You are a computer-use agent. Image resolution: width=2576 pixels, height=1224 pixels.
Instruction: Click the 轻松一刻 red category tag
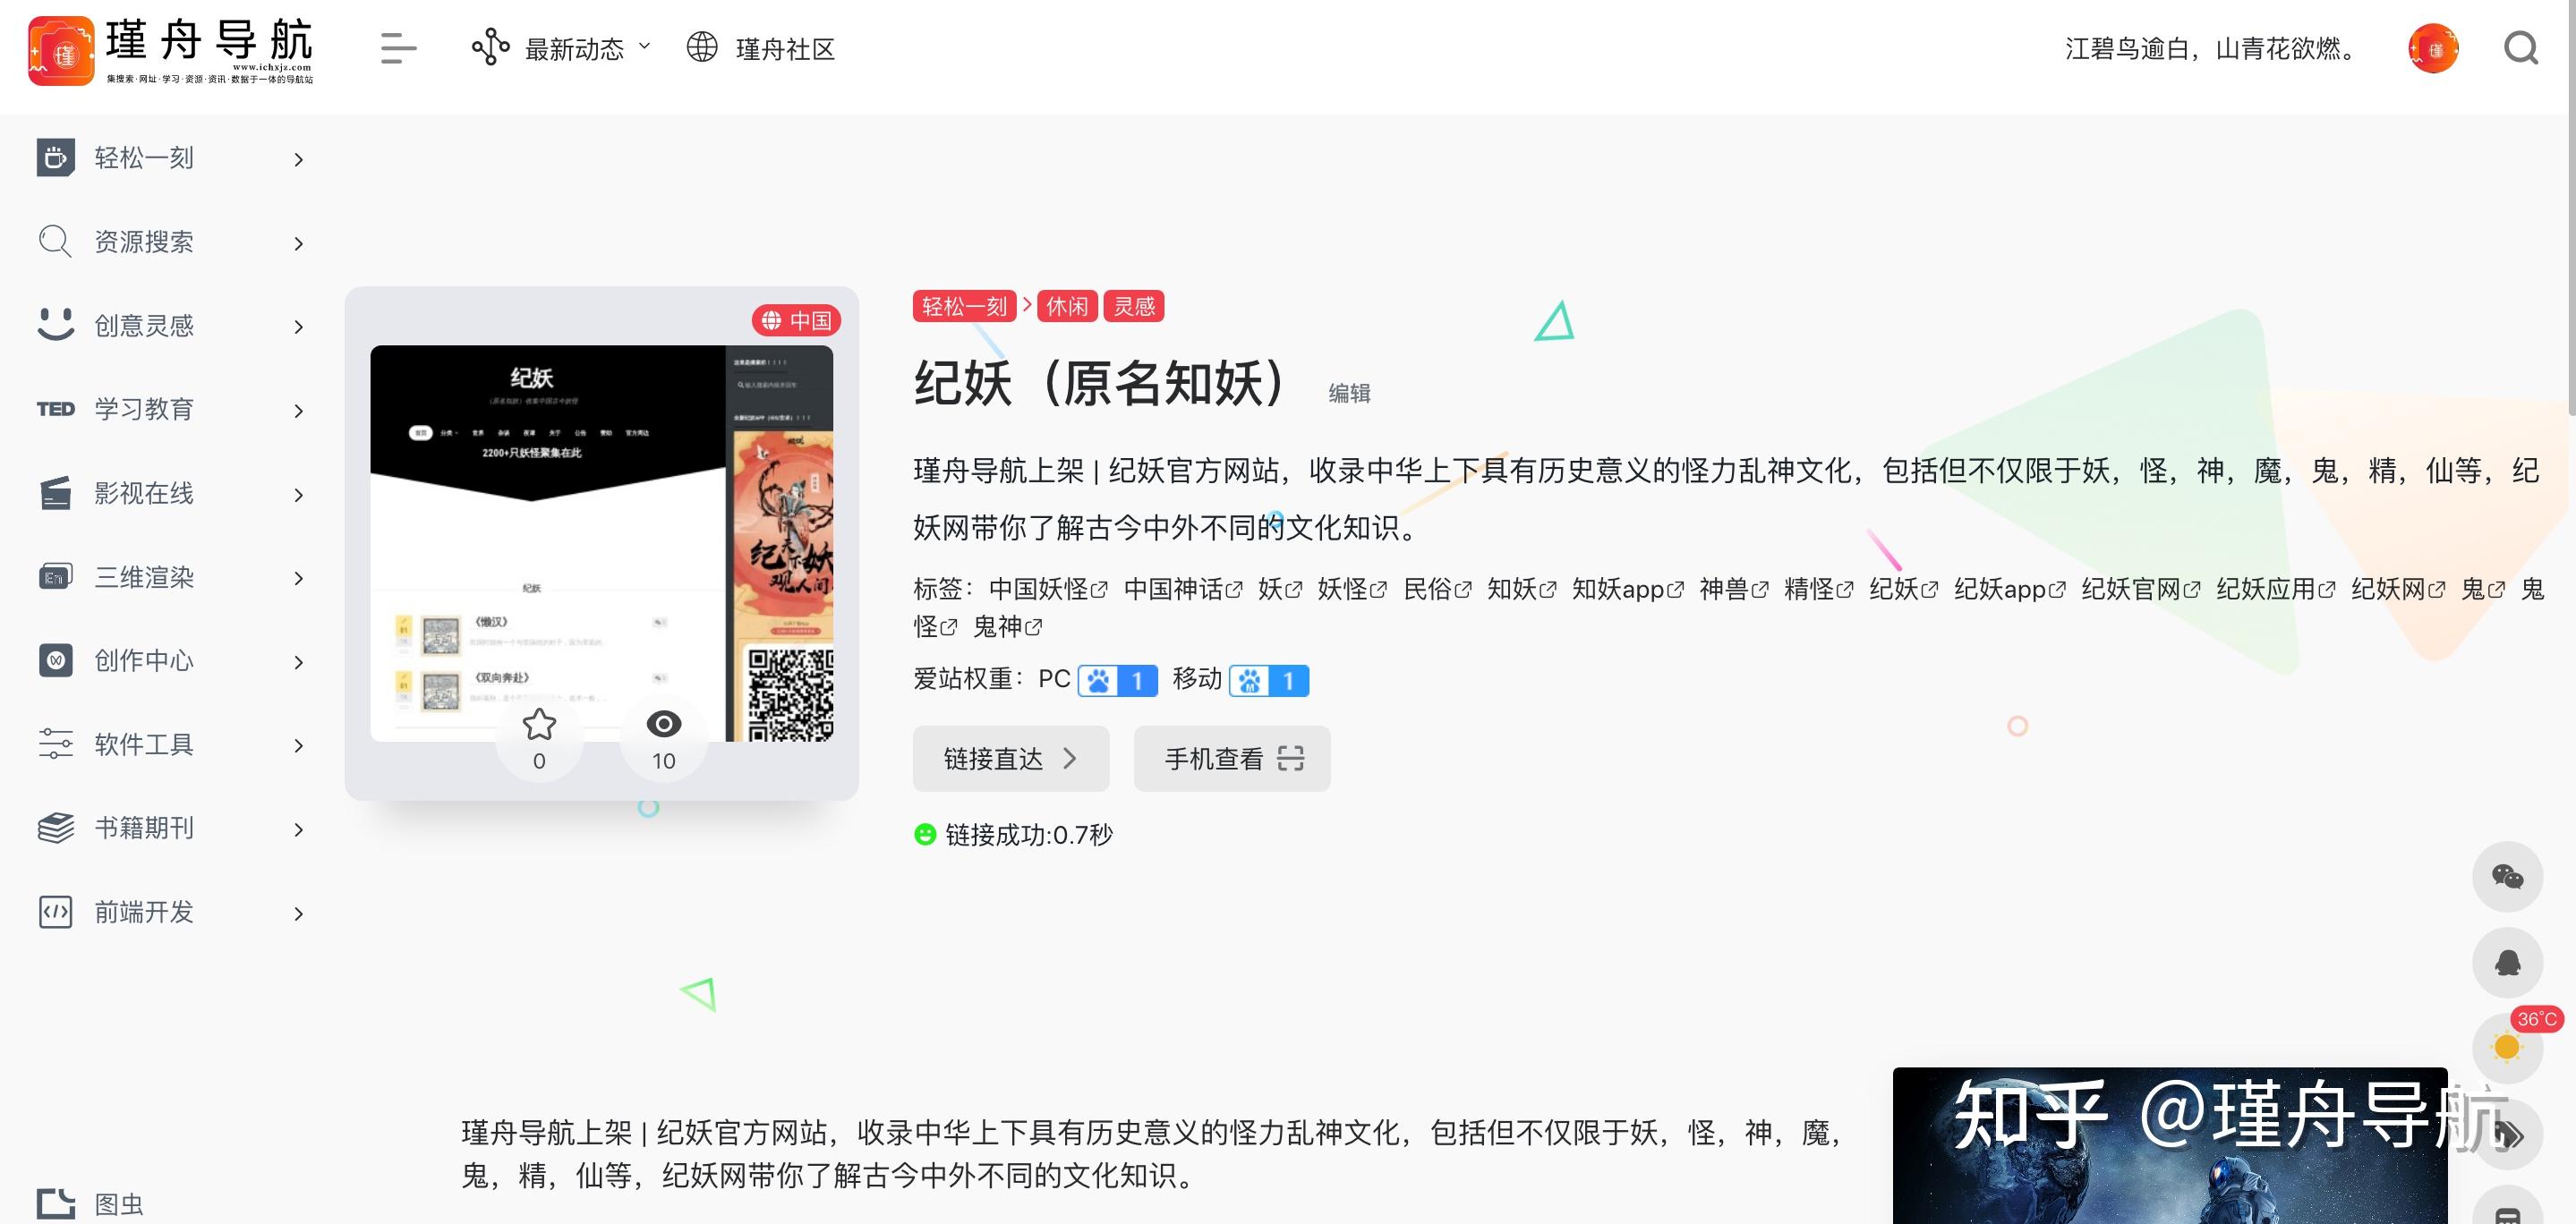pyautogui.click(x=964, y=306)
